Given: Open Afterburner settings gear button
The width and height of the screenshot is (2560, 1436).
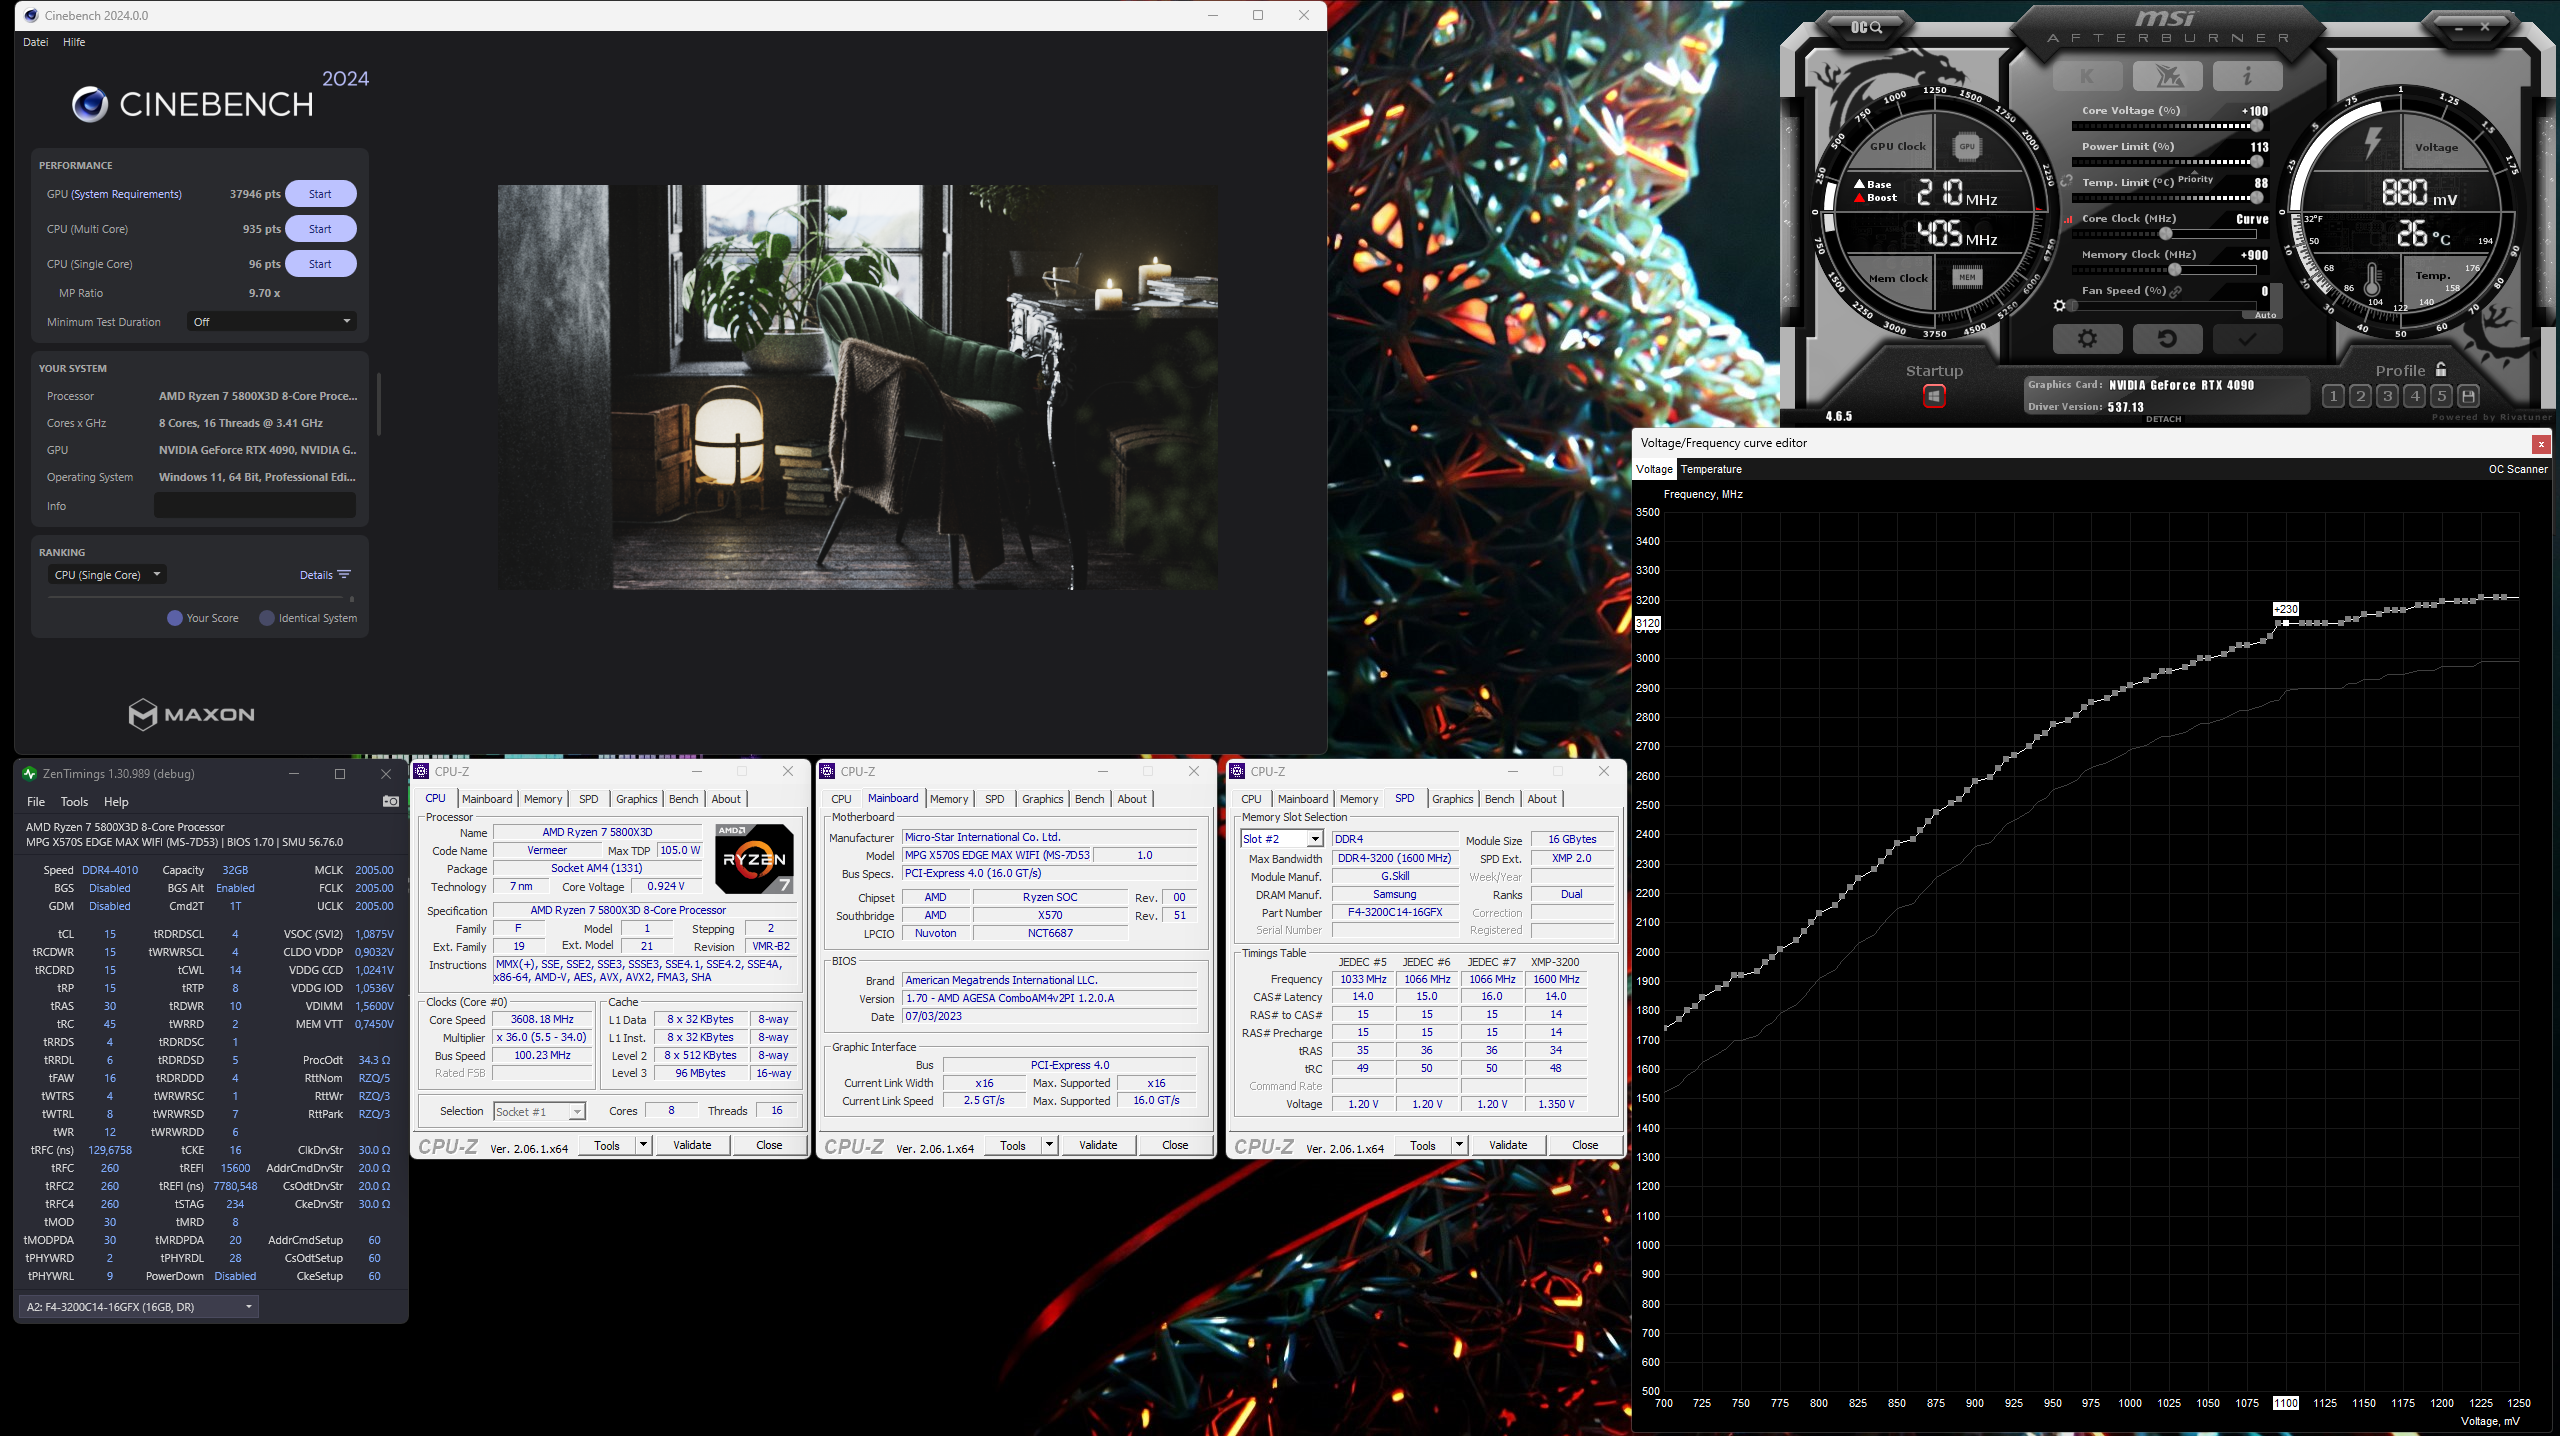Looking at the screenshot, I should tap(2087, 339).
